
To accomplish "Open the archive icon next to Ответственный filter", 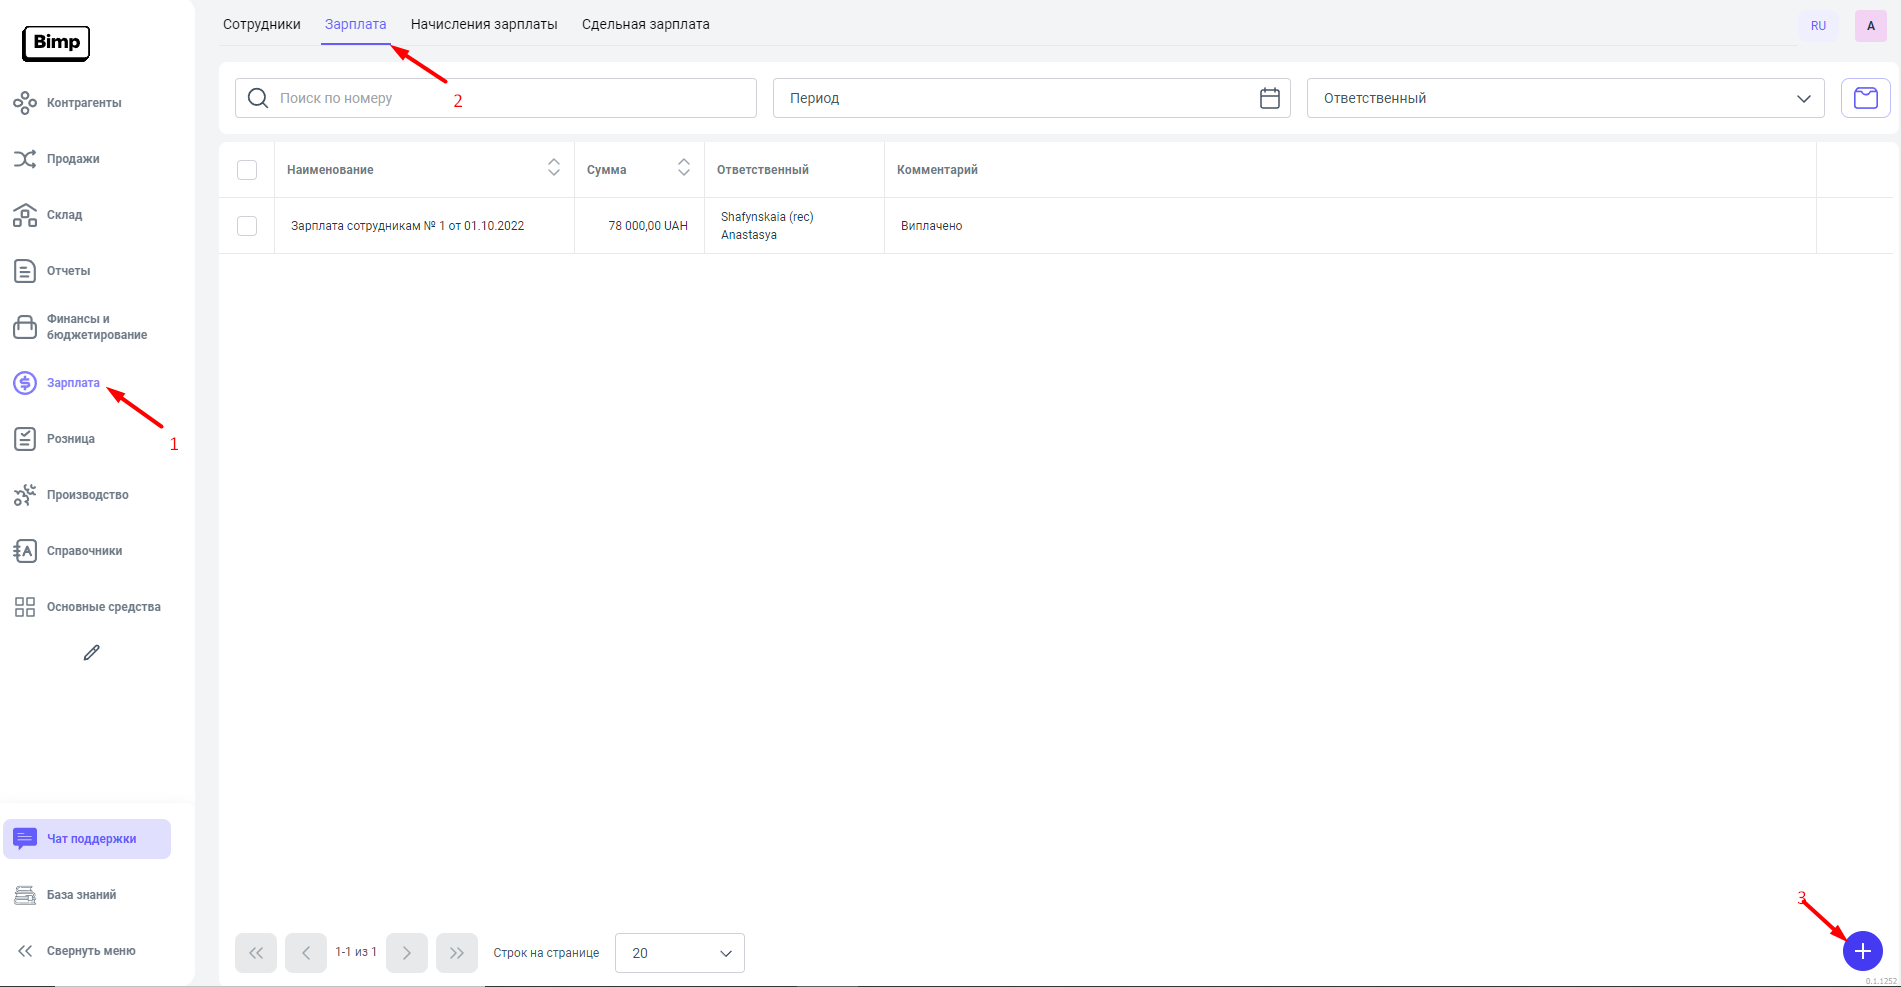I will pyautogui.click(x=1865, y=98).
